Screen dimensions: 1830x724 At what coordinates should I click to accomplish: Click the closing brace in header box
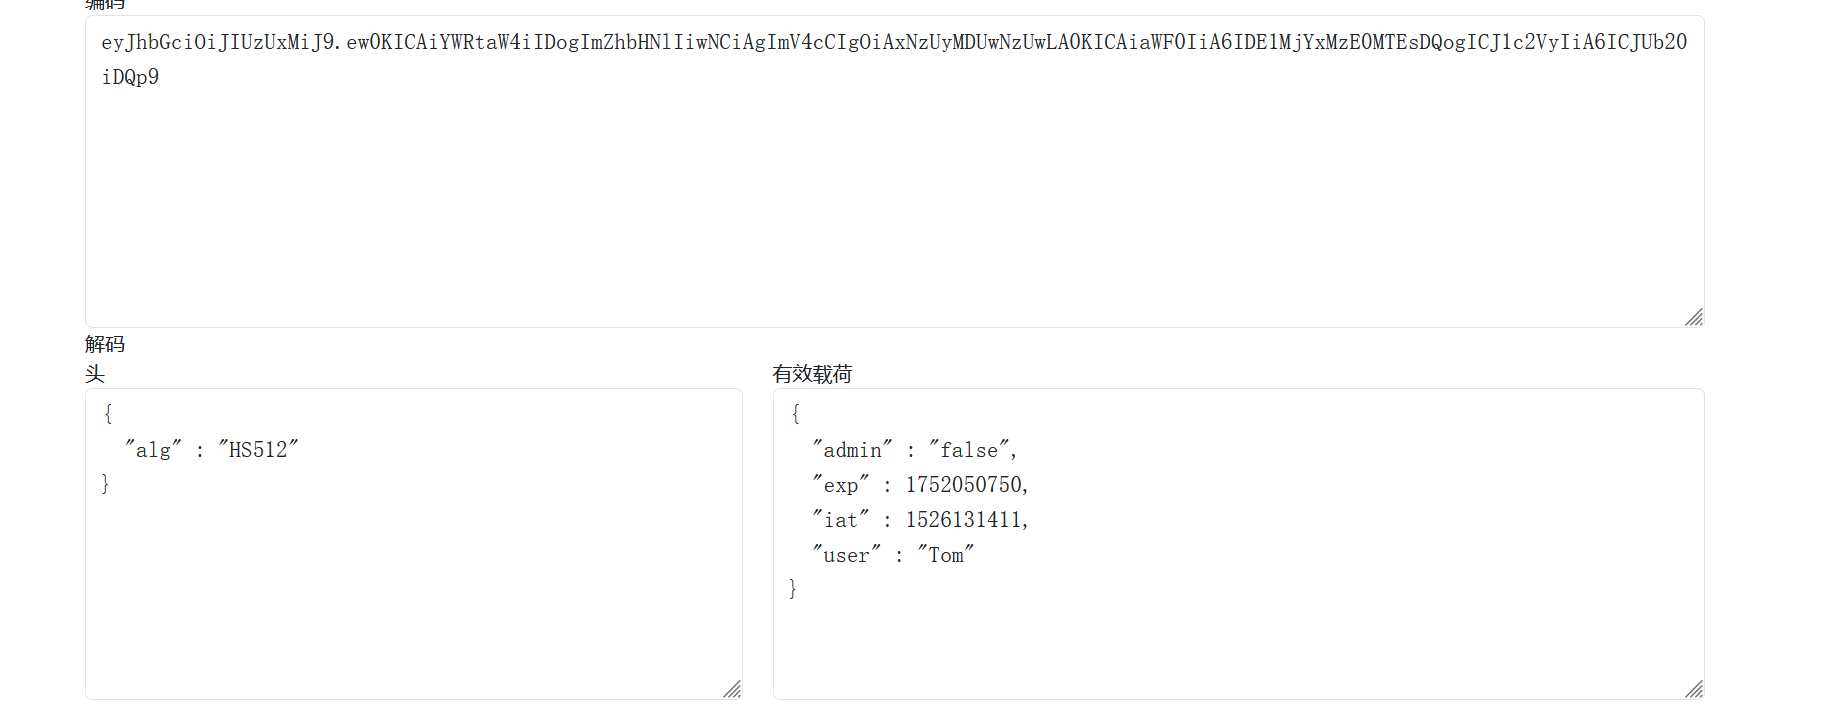[105, 484]
